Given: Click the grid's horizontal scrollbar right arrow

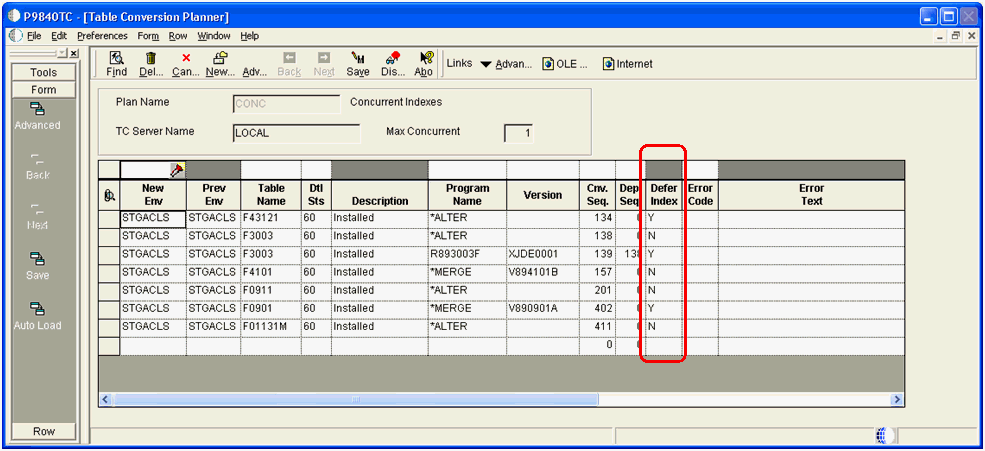Looking at the screenshot, I should pos(898,399).
